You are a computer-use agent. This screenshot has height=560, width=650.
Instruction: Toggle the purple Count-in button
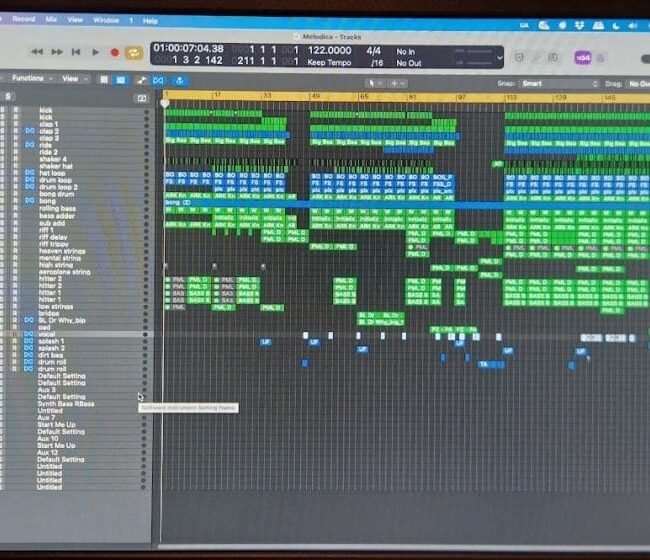pos(583,58)
